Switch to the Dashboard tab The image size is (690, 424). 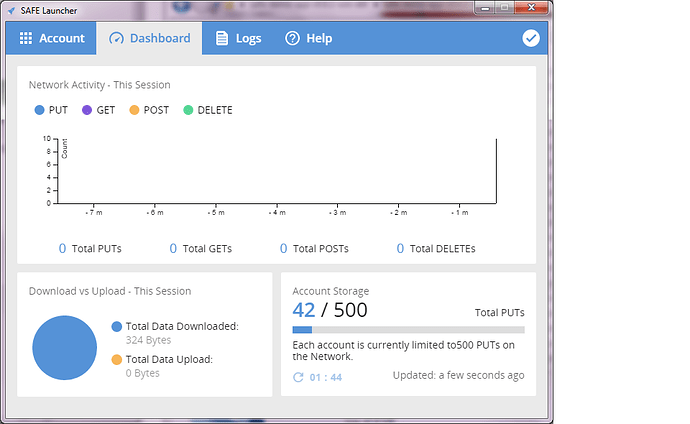coord(149,38)
